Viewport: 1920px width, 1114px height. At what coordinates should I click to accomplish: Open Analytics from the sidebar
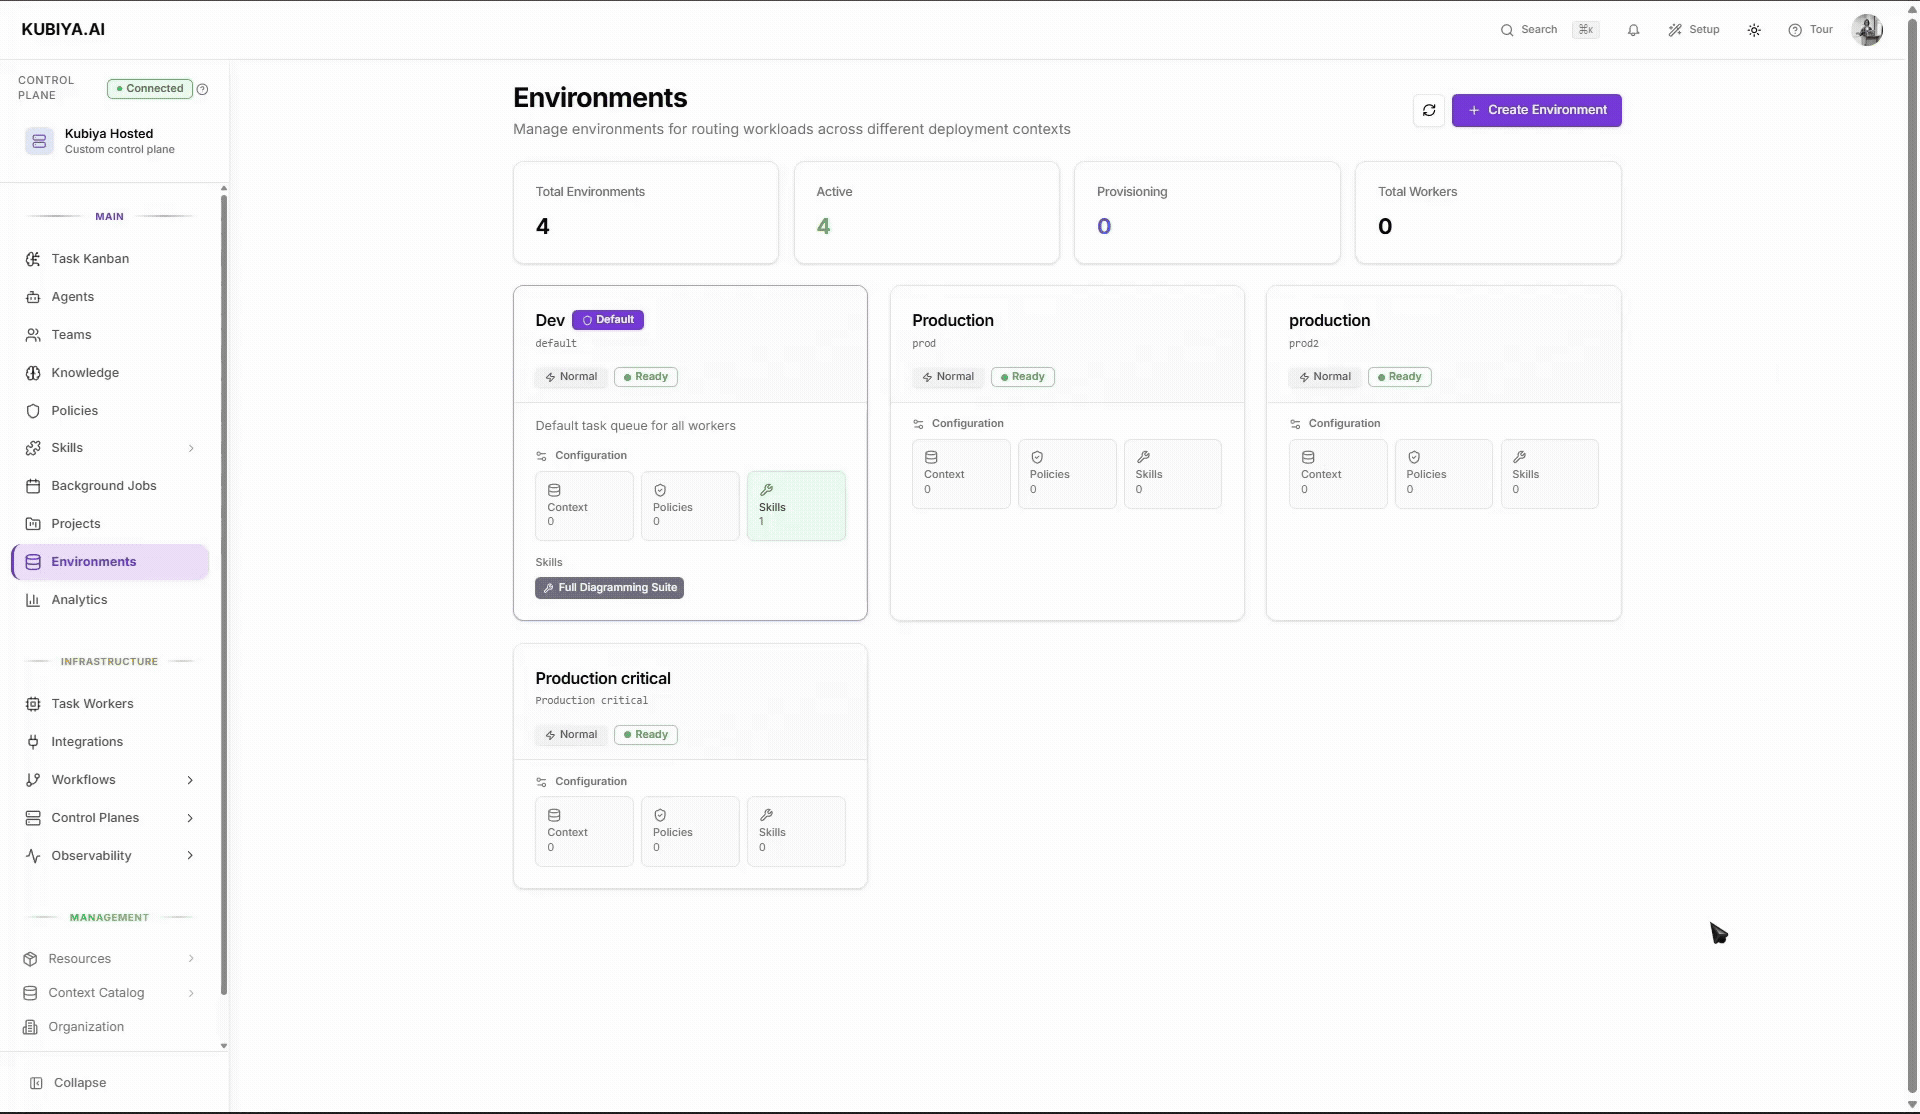pos(79,599)
